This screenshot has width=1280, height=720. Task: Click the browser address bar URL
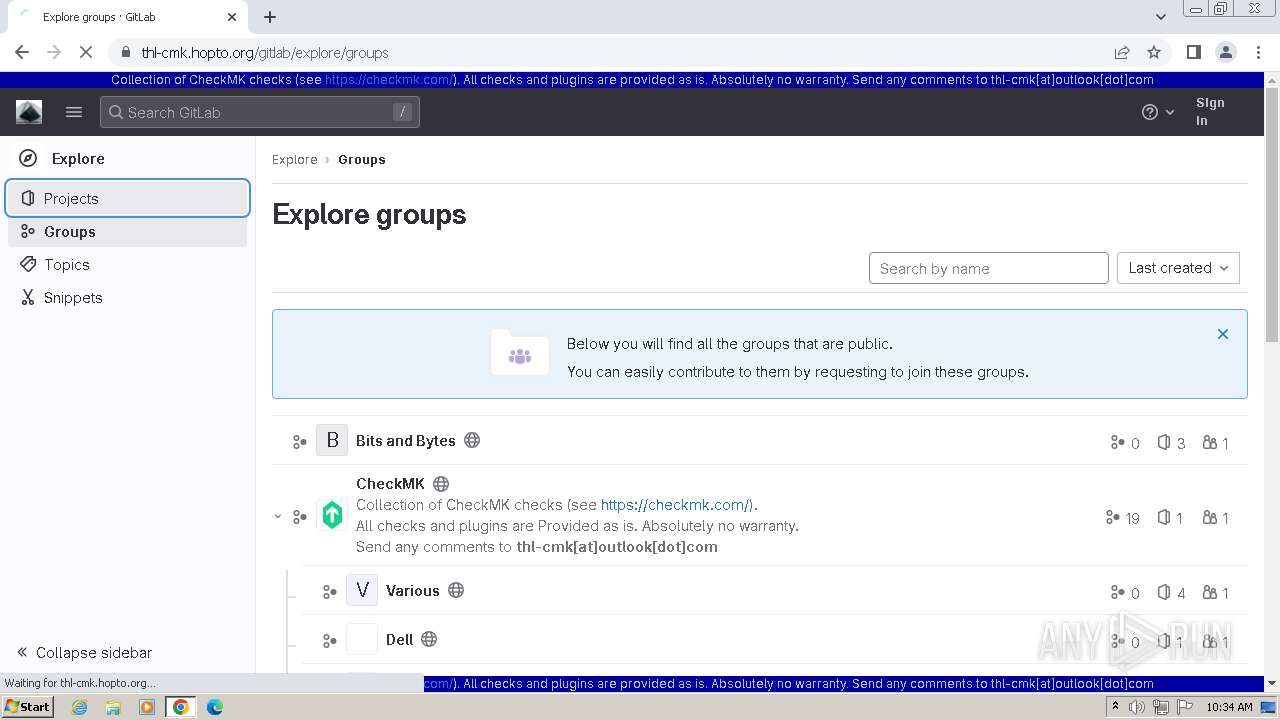pyautogui.click(x=265, y=52)
